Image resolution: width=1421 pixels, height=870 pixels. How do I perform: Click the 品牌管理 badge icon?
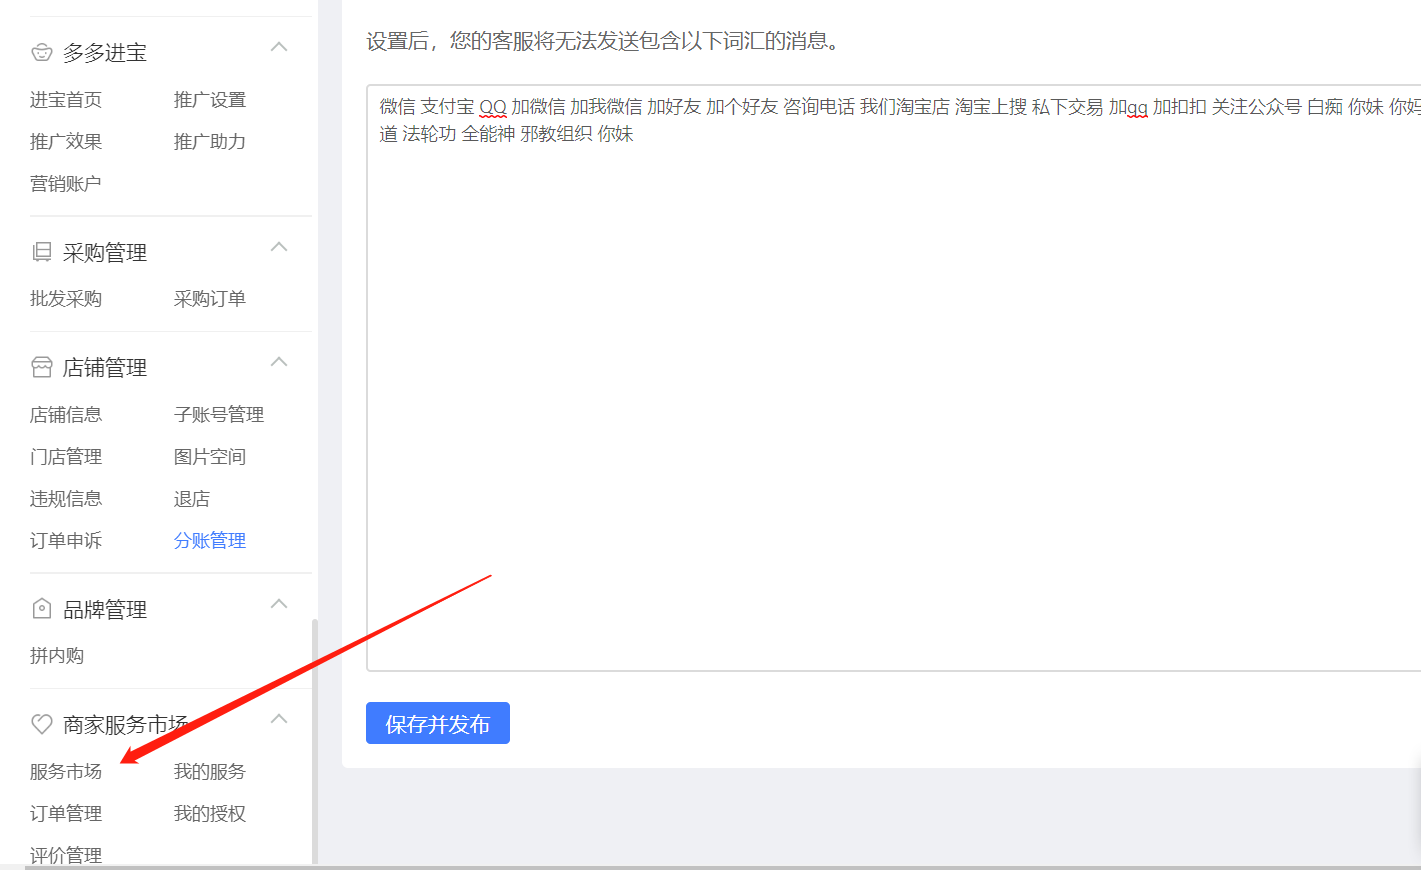(x=42, y=608)
